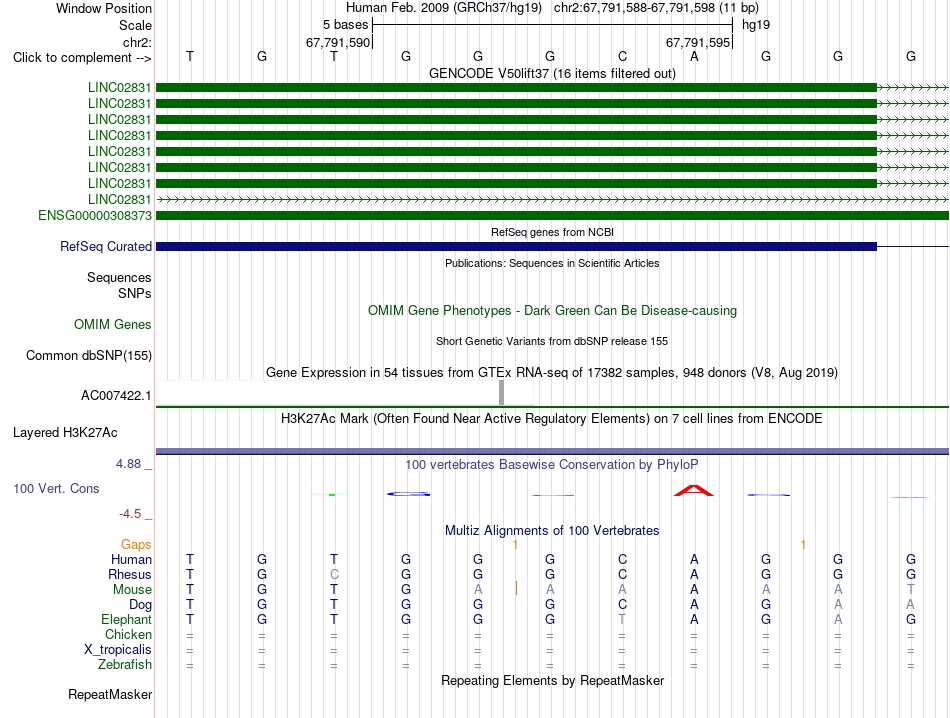Click the 100 Vert. Cons track label
Screen dimensions: 950x718
(56, 488)
